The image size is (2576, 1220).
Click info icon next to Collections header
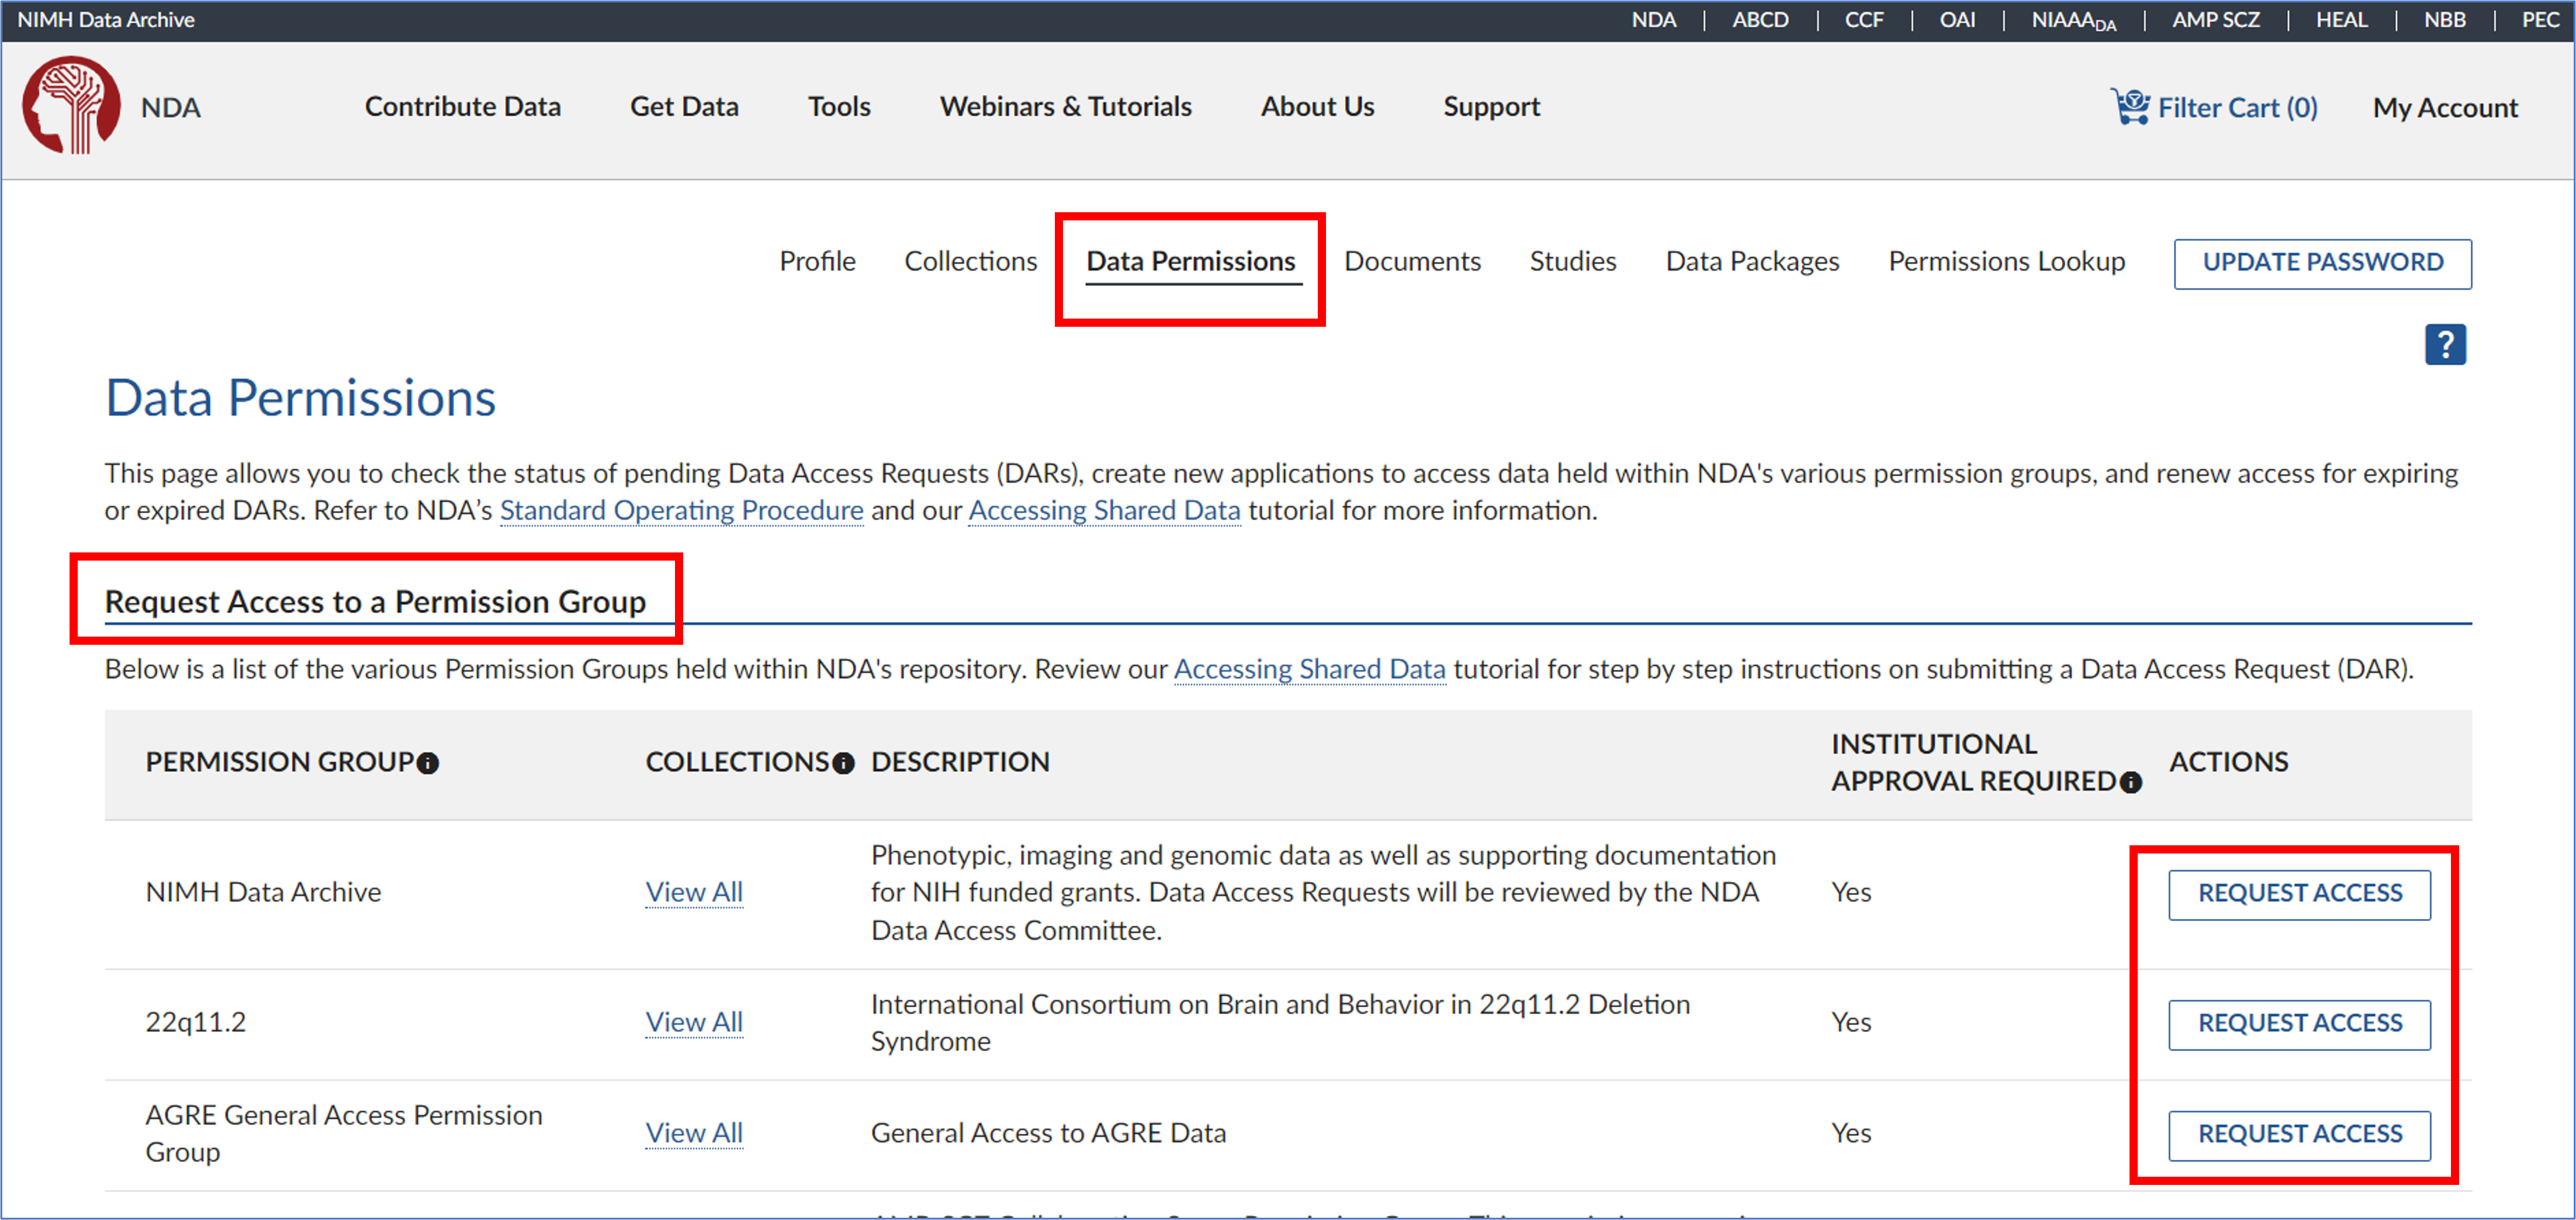coord(843,764)
